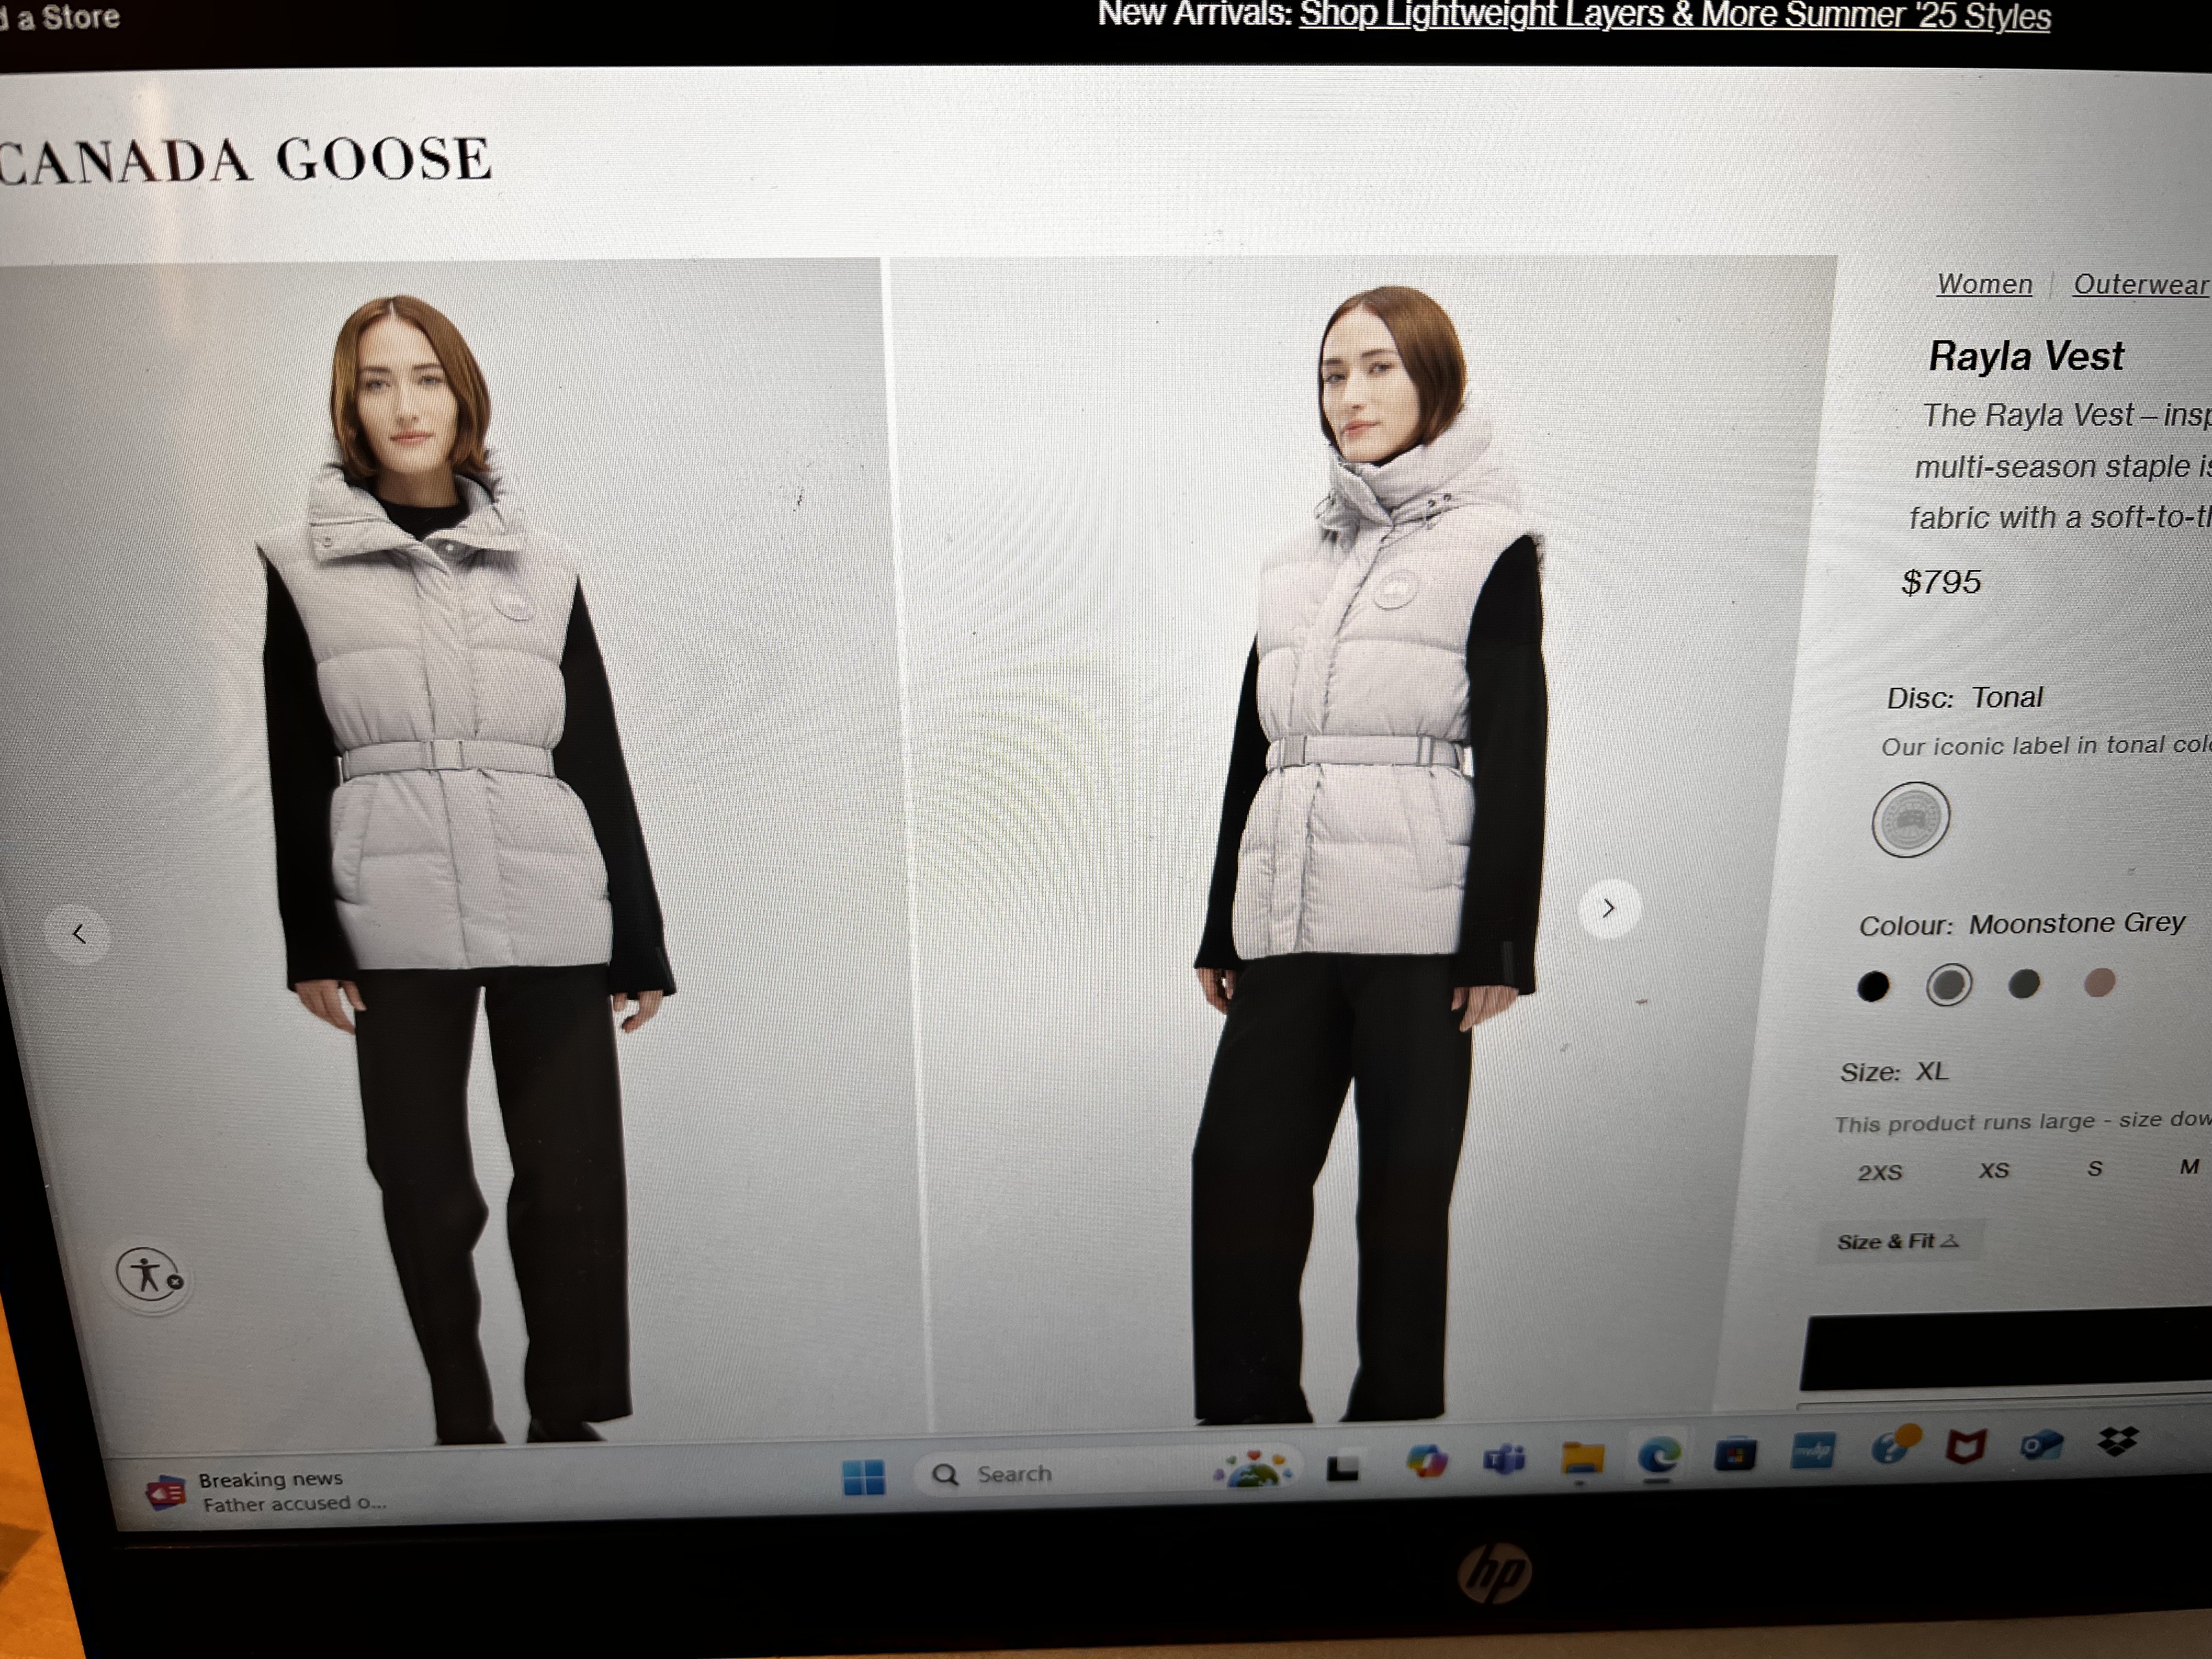2212x1659 pixels.
Task: Open the Outerwear breadcrumb link
Action: pos(2140,284)
